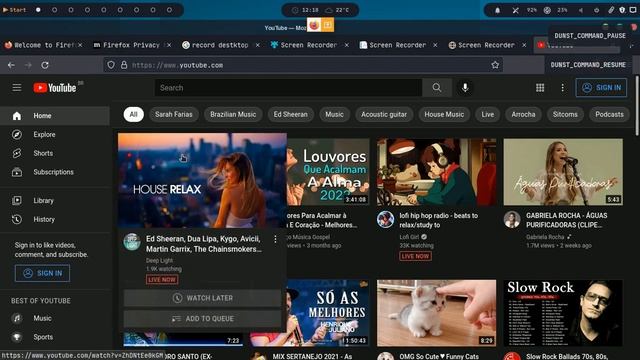Click the search magnifier button
This screenshot has height=360, width=640.
437,88
